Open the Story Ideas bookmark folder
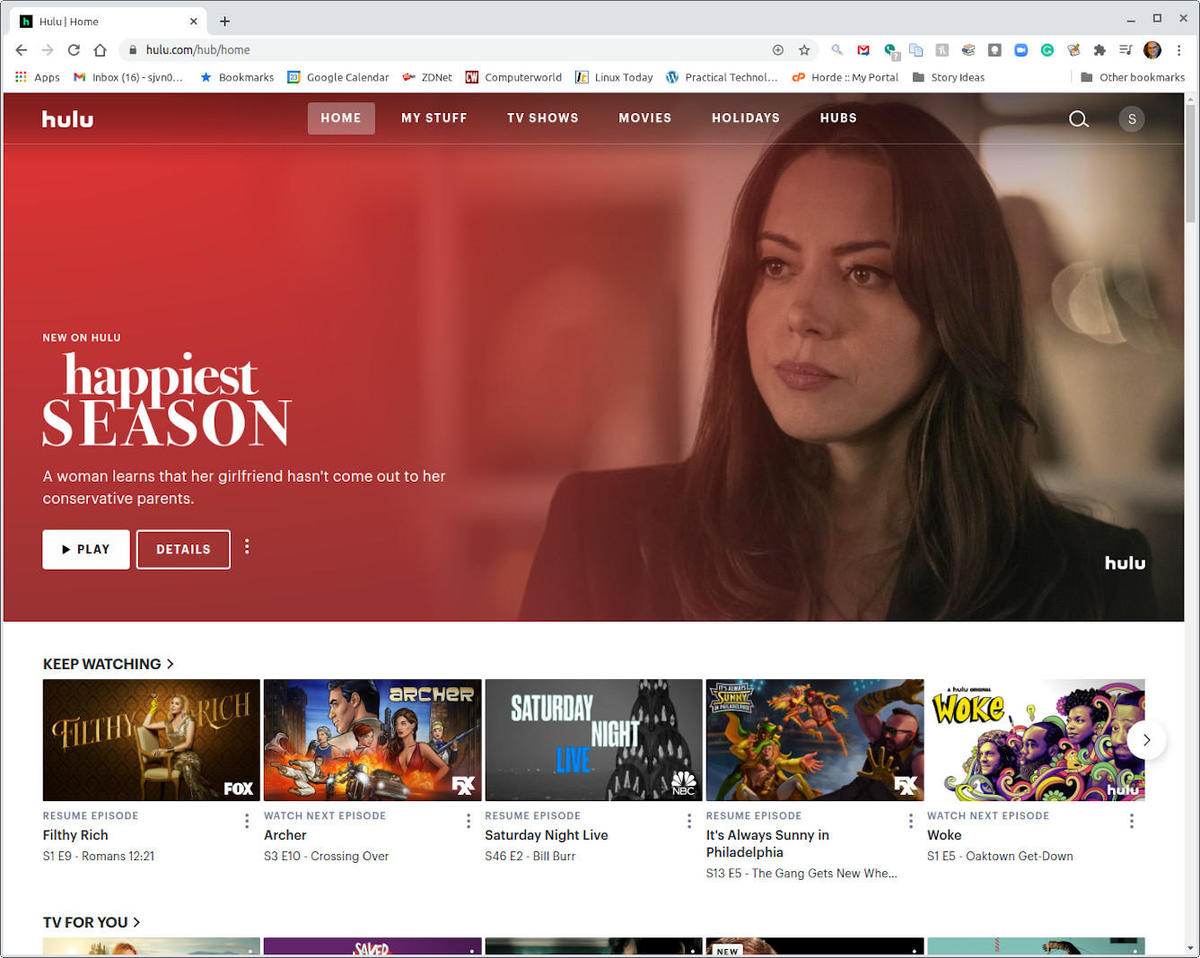This screenshot has width=1200, height=958. click(x=948, y=77)
